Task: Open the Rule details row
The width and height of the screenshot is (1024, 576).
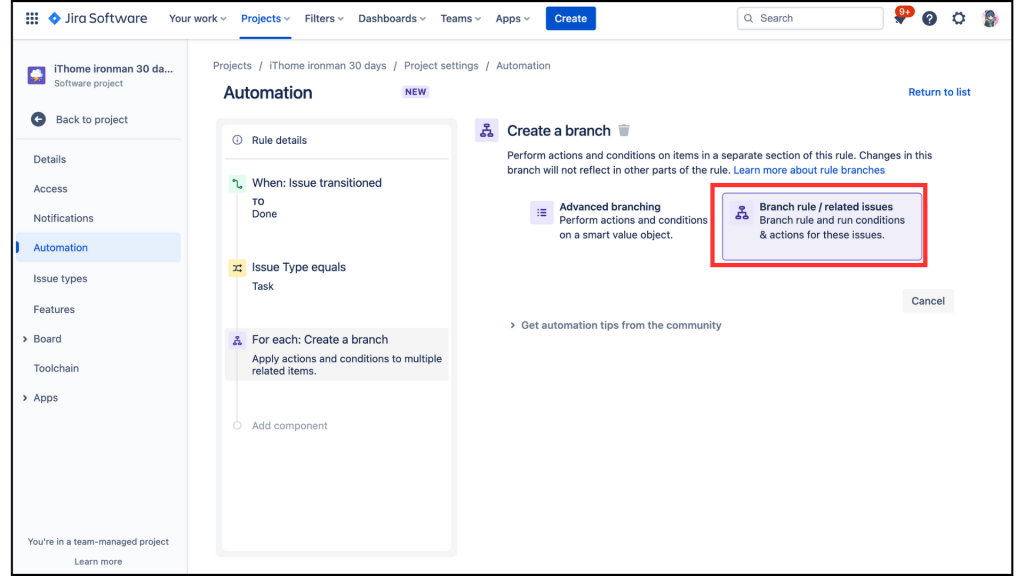Action: click(x=336, y=140)
